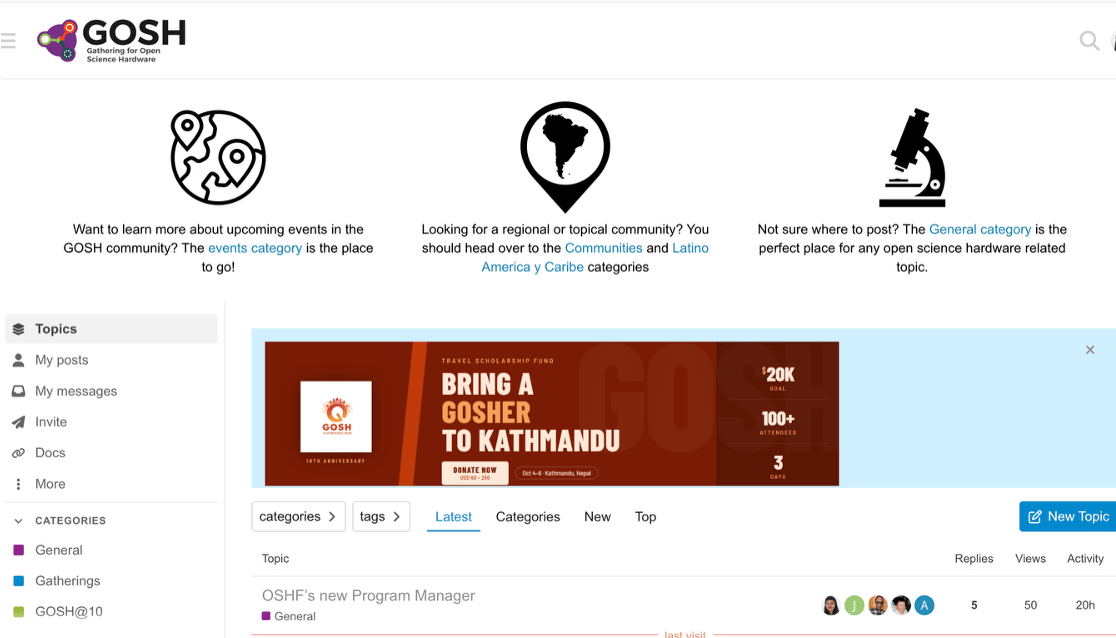Click the blue Gatherings color swatch
This screenshot has width=1116, height=638.
(x=19, y=581)
